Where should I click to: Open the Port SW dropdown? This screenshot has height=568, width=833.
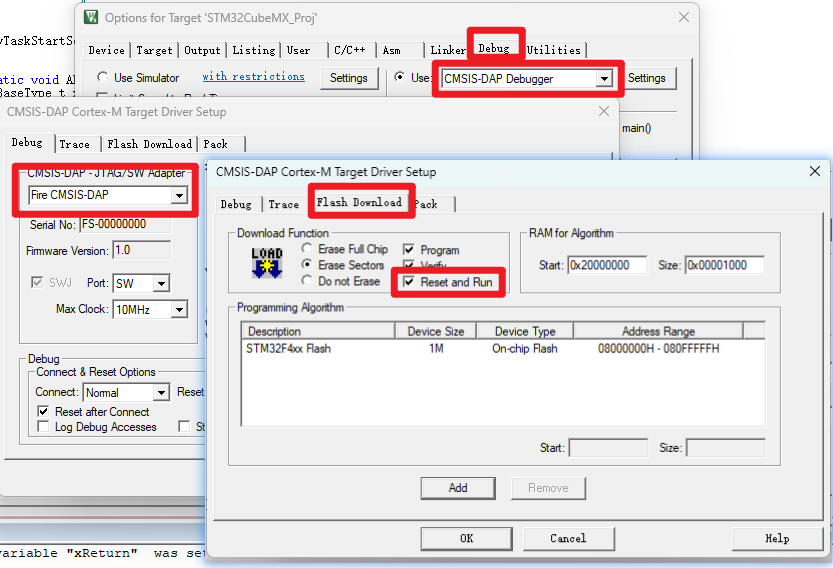(x=162, y=283)
